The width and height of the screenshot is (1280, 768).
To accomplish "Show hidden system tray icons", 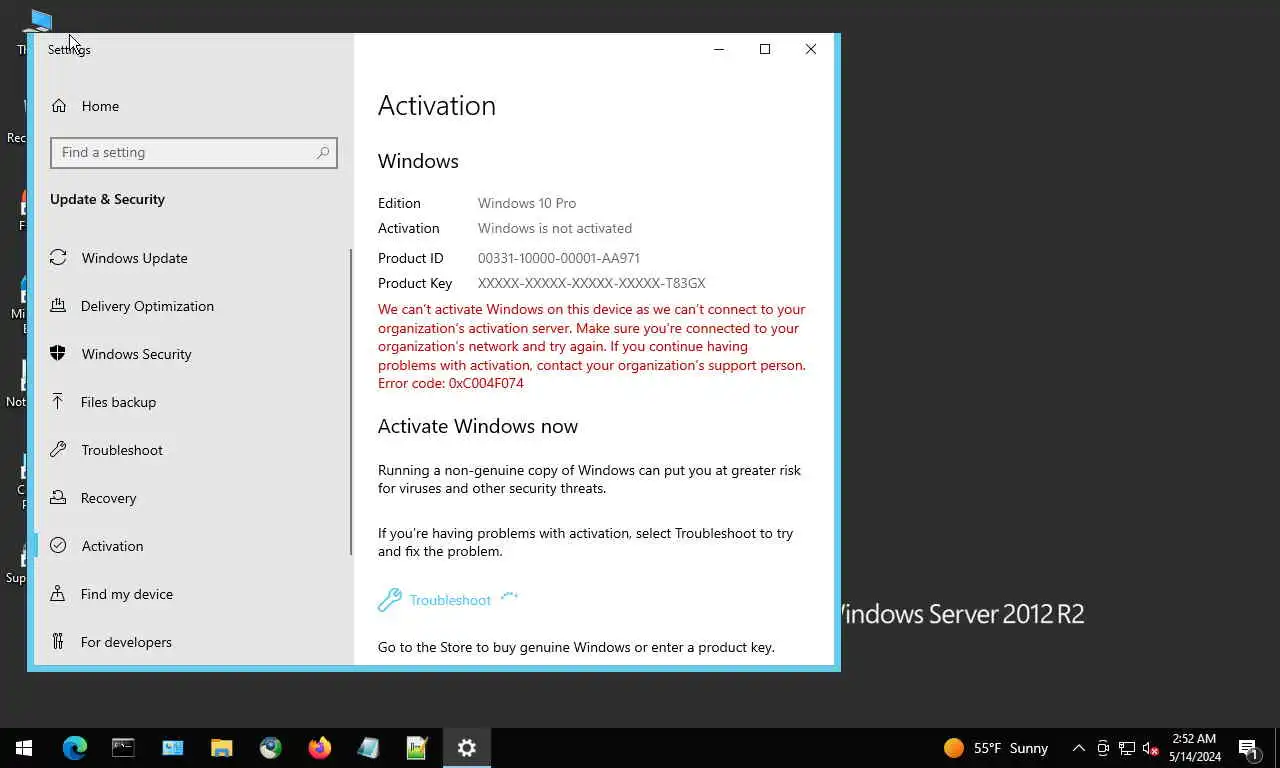I will coord(1079,748).
